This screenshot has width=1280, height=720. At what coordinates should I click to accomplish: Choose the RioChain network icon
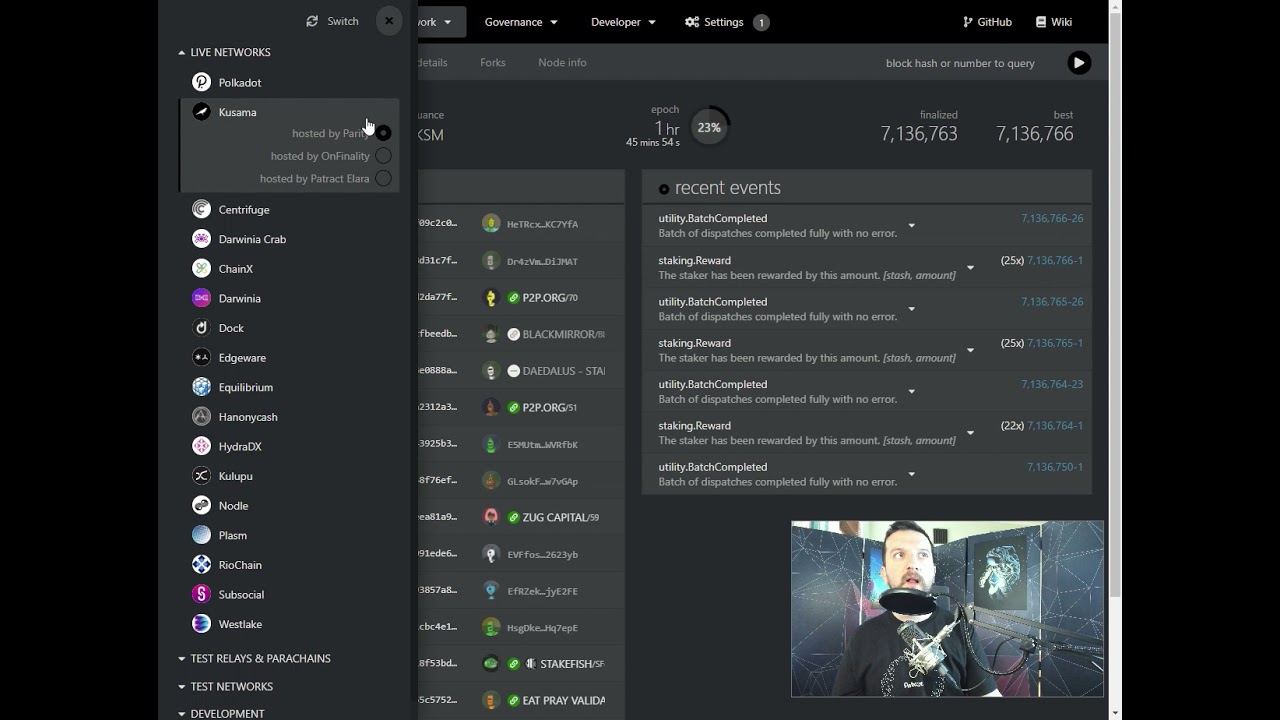pos(201,565)
